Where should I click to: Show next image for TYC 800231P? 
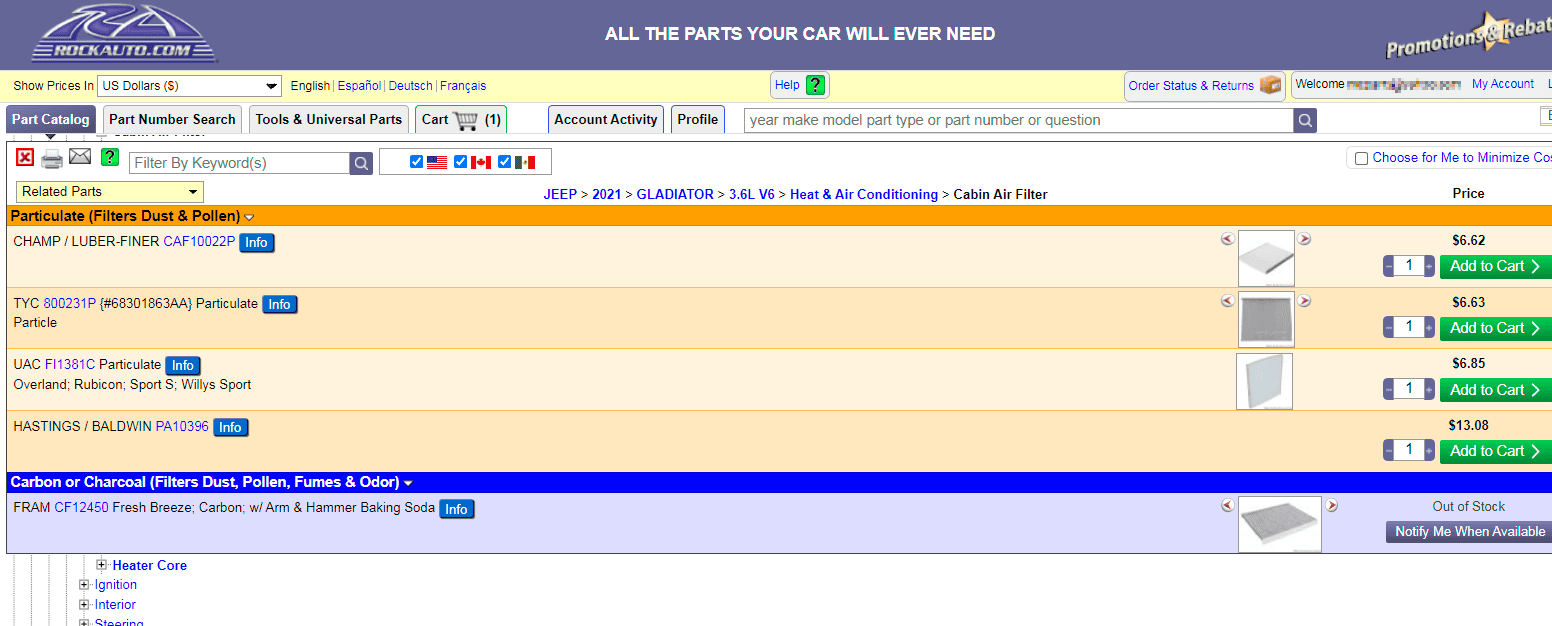click(x=1304, y=301)
